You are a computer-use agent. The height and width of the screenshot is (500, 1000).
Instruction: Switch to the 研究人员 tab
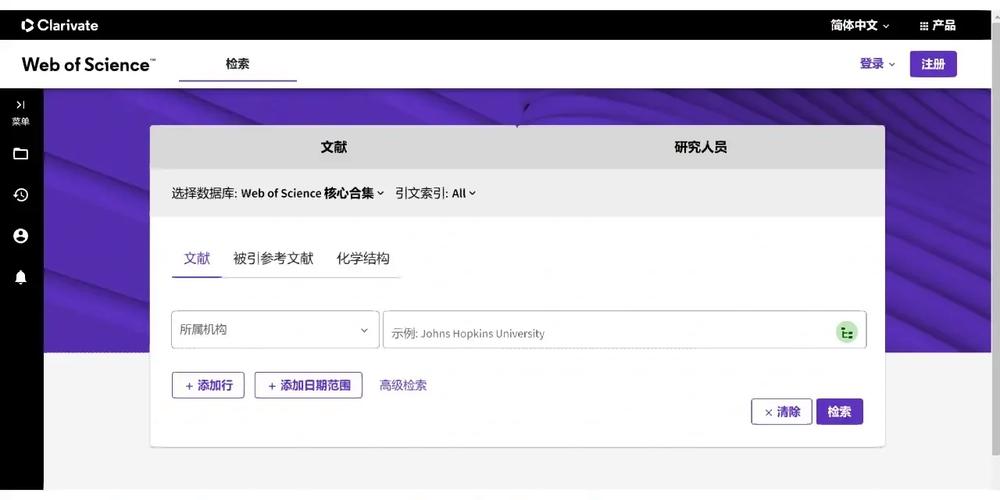click(x=700, y=147)
